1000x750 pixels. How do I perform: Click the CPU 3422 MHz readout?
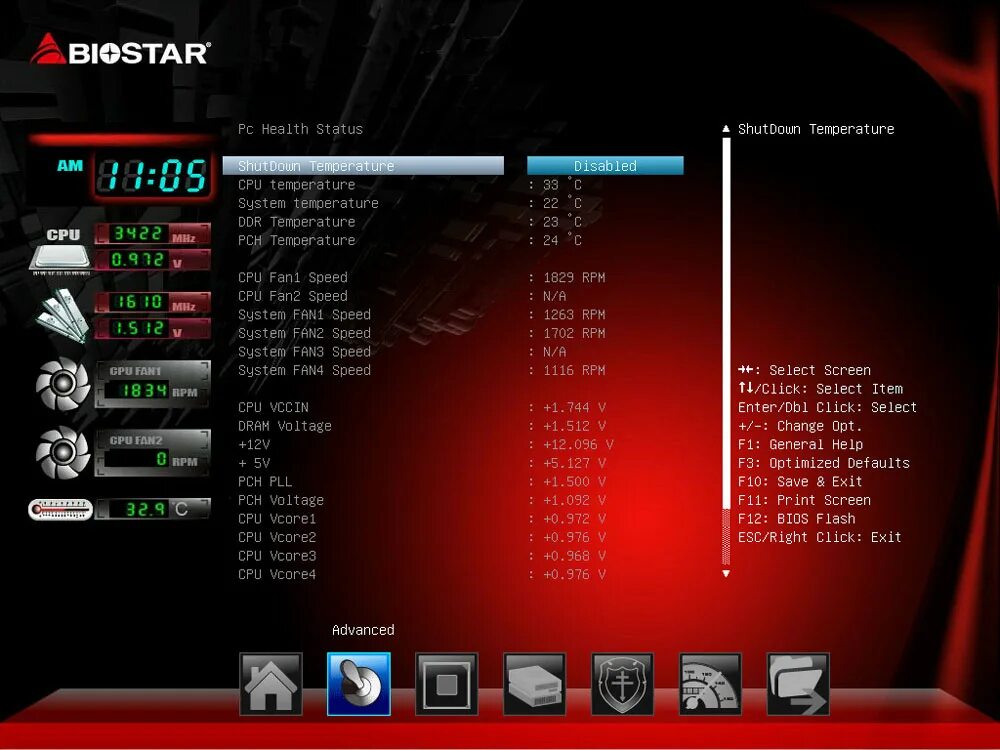pyautogui.click(x=152, y=234)
